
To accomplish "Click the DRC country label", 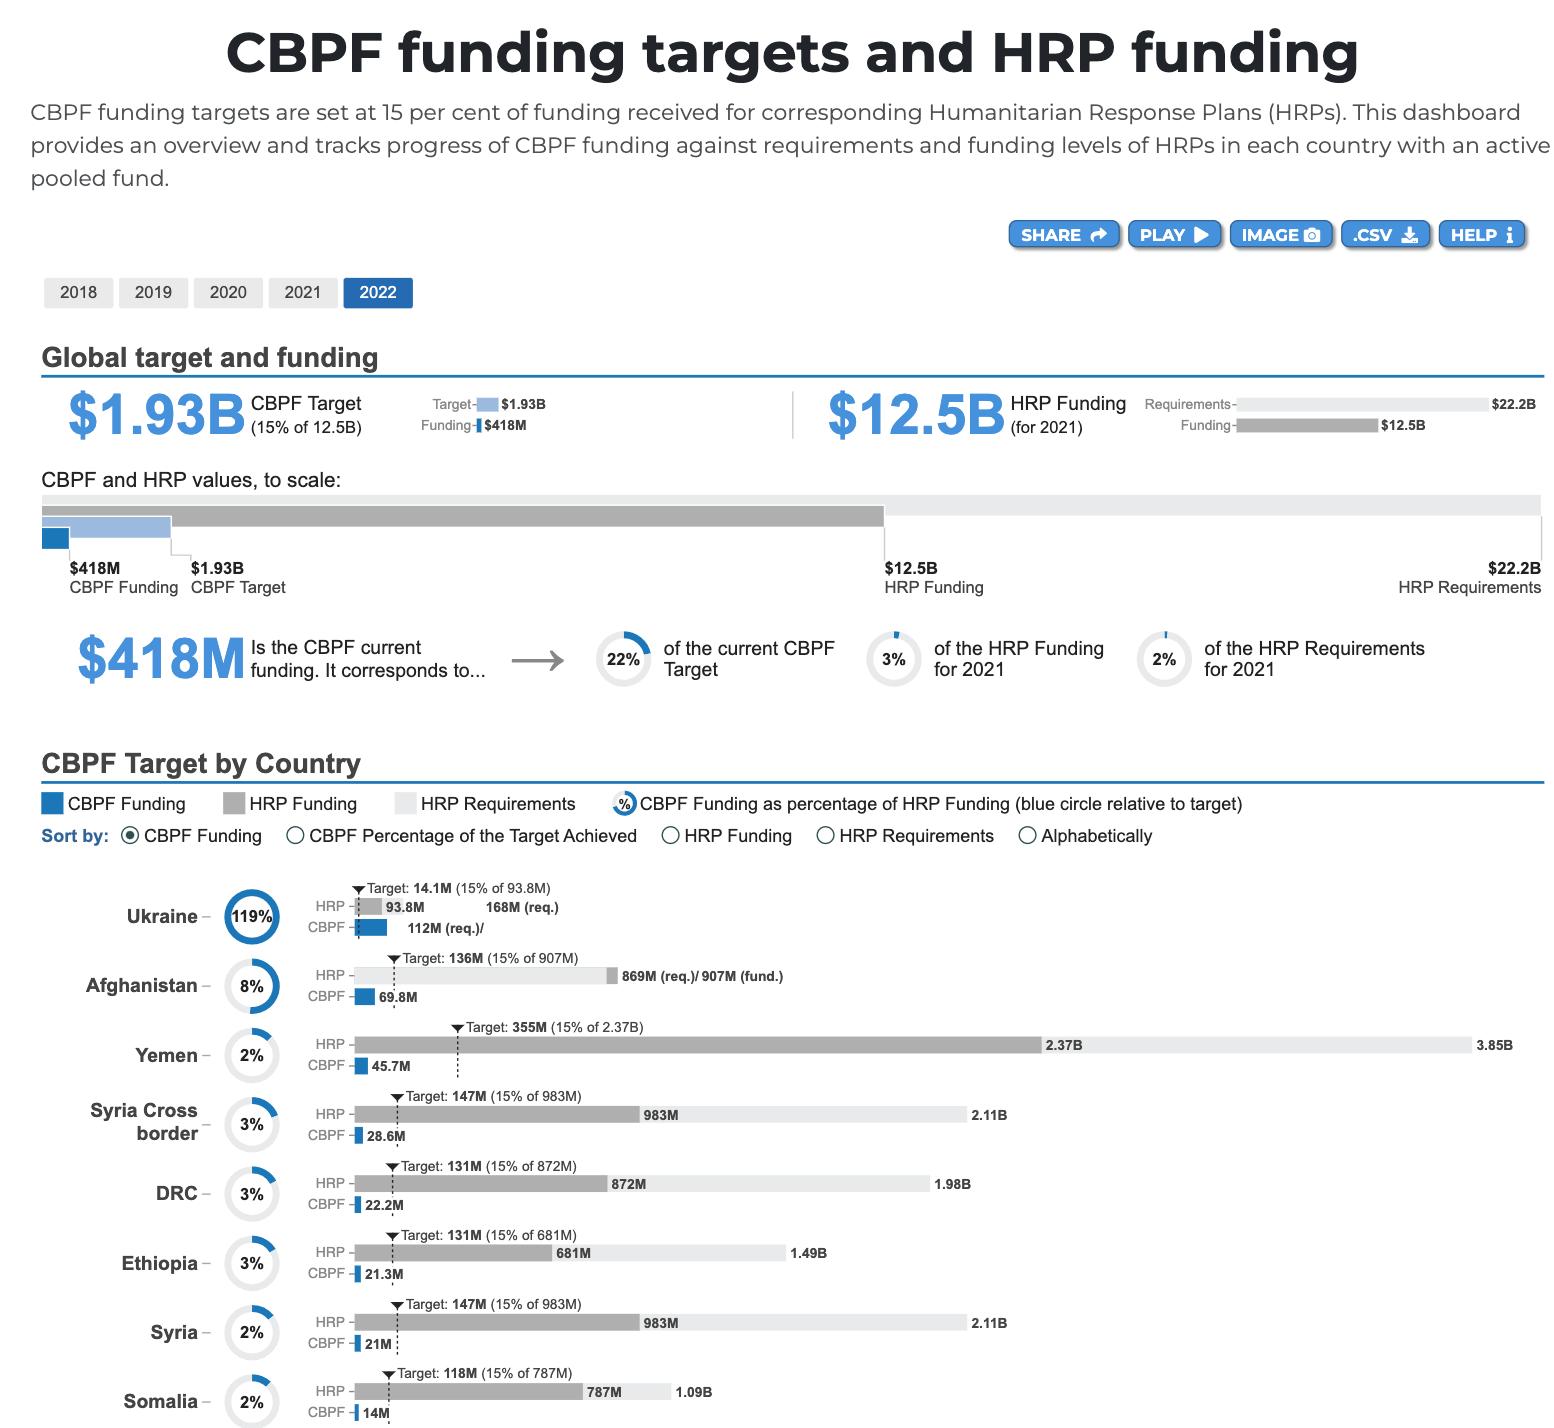I will coord(177,1194).
